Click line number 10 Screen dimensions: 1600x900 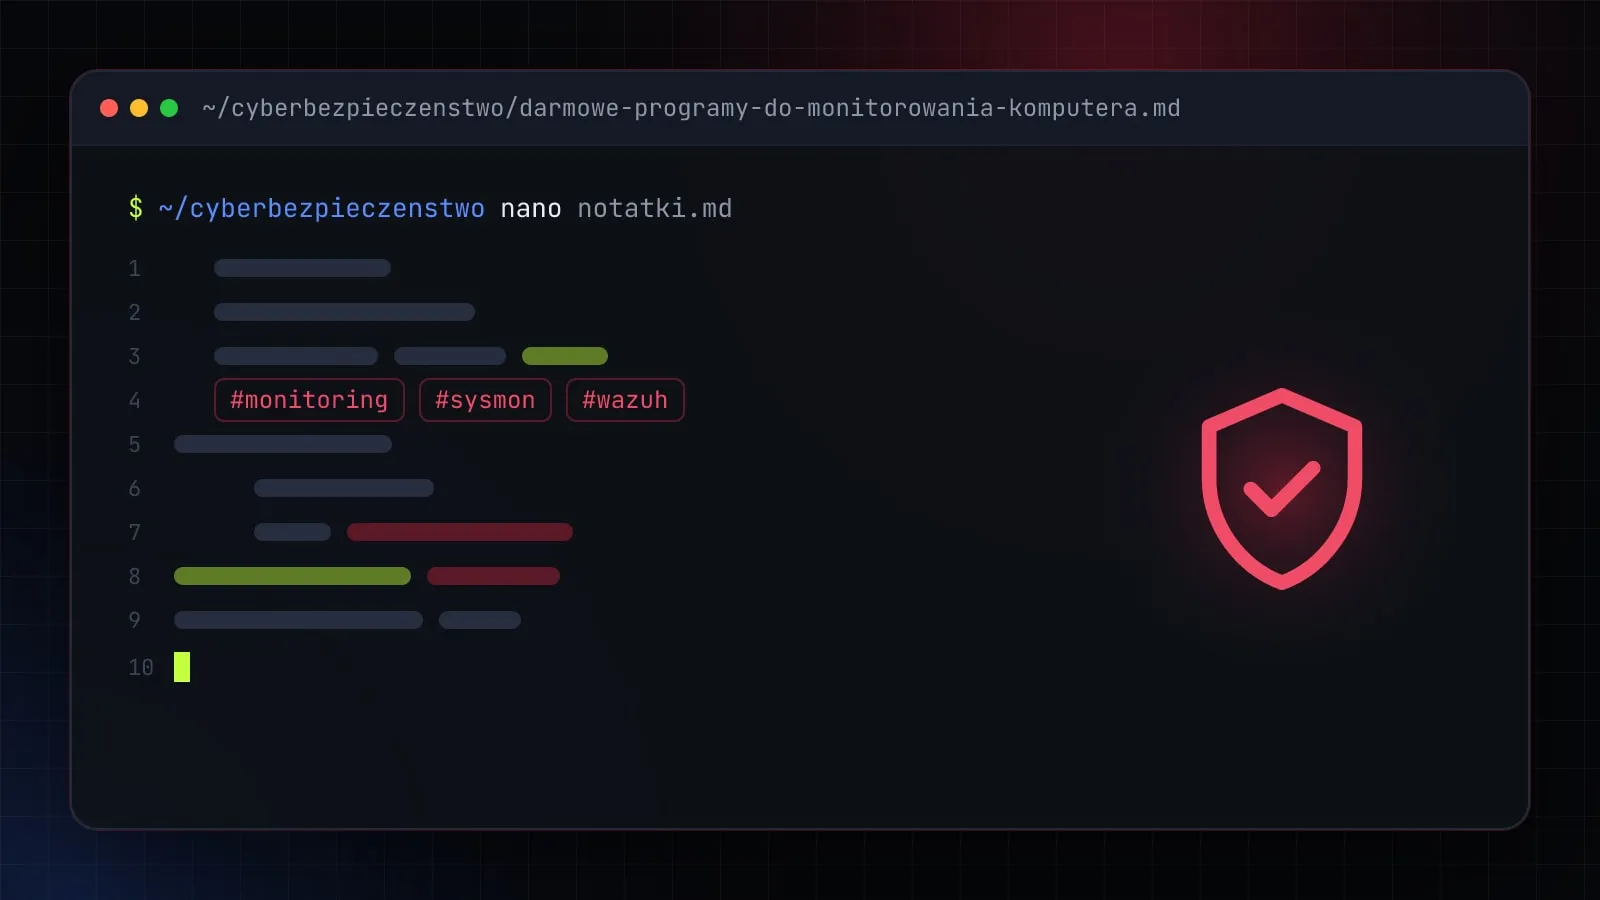pyautogui.click(x=141, y=667)
